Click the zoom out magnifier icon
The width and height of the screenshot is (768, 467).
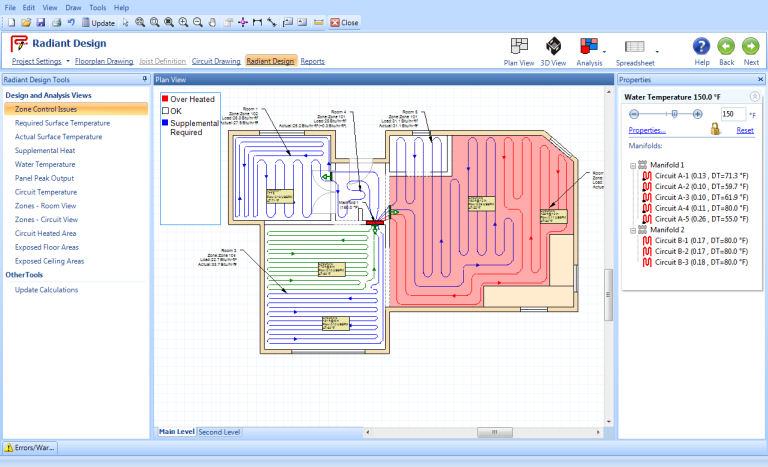point(198,23)
